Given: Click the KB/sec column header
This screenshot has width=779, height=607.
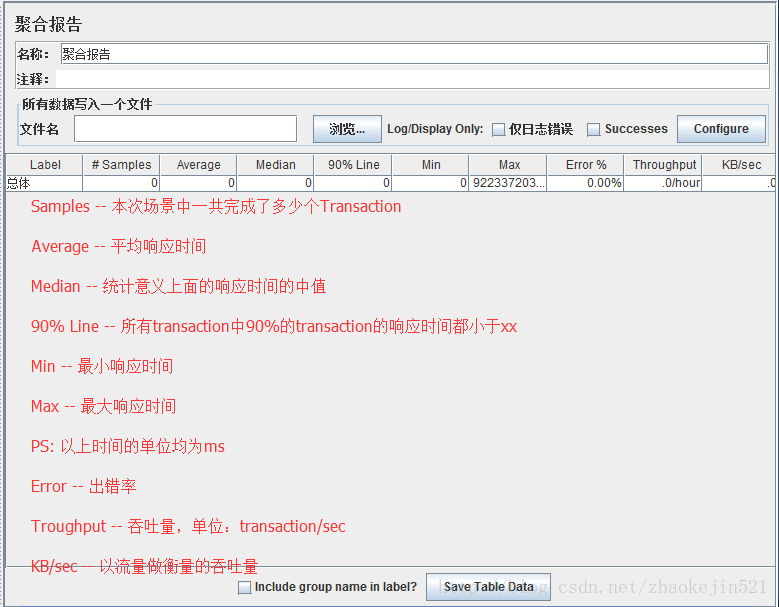Looking at the screenshot, I should pos(740,164).
